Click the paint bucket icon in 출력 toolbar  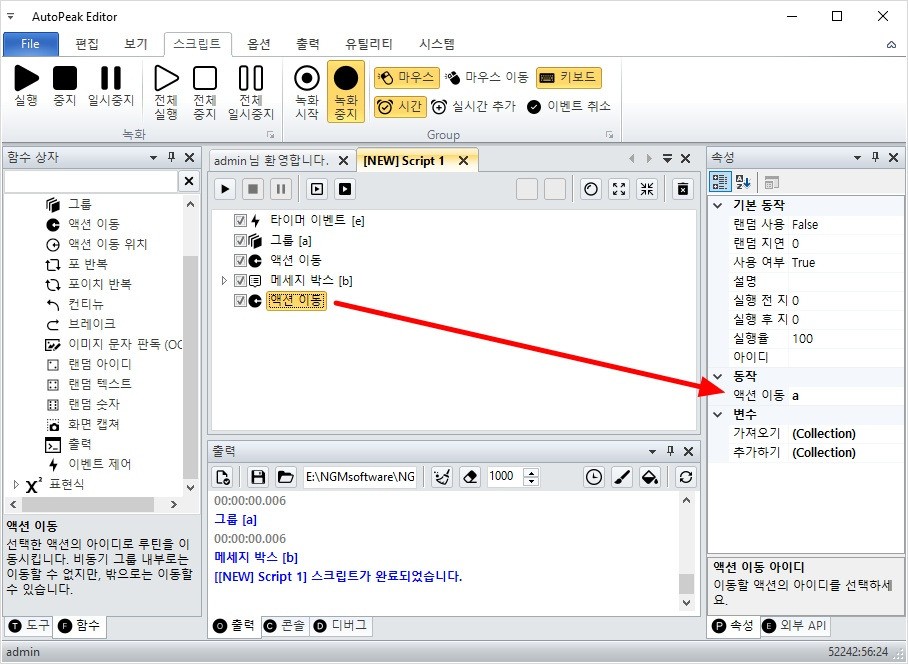[x=650, y=477]
